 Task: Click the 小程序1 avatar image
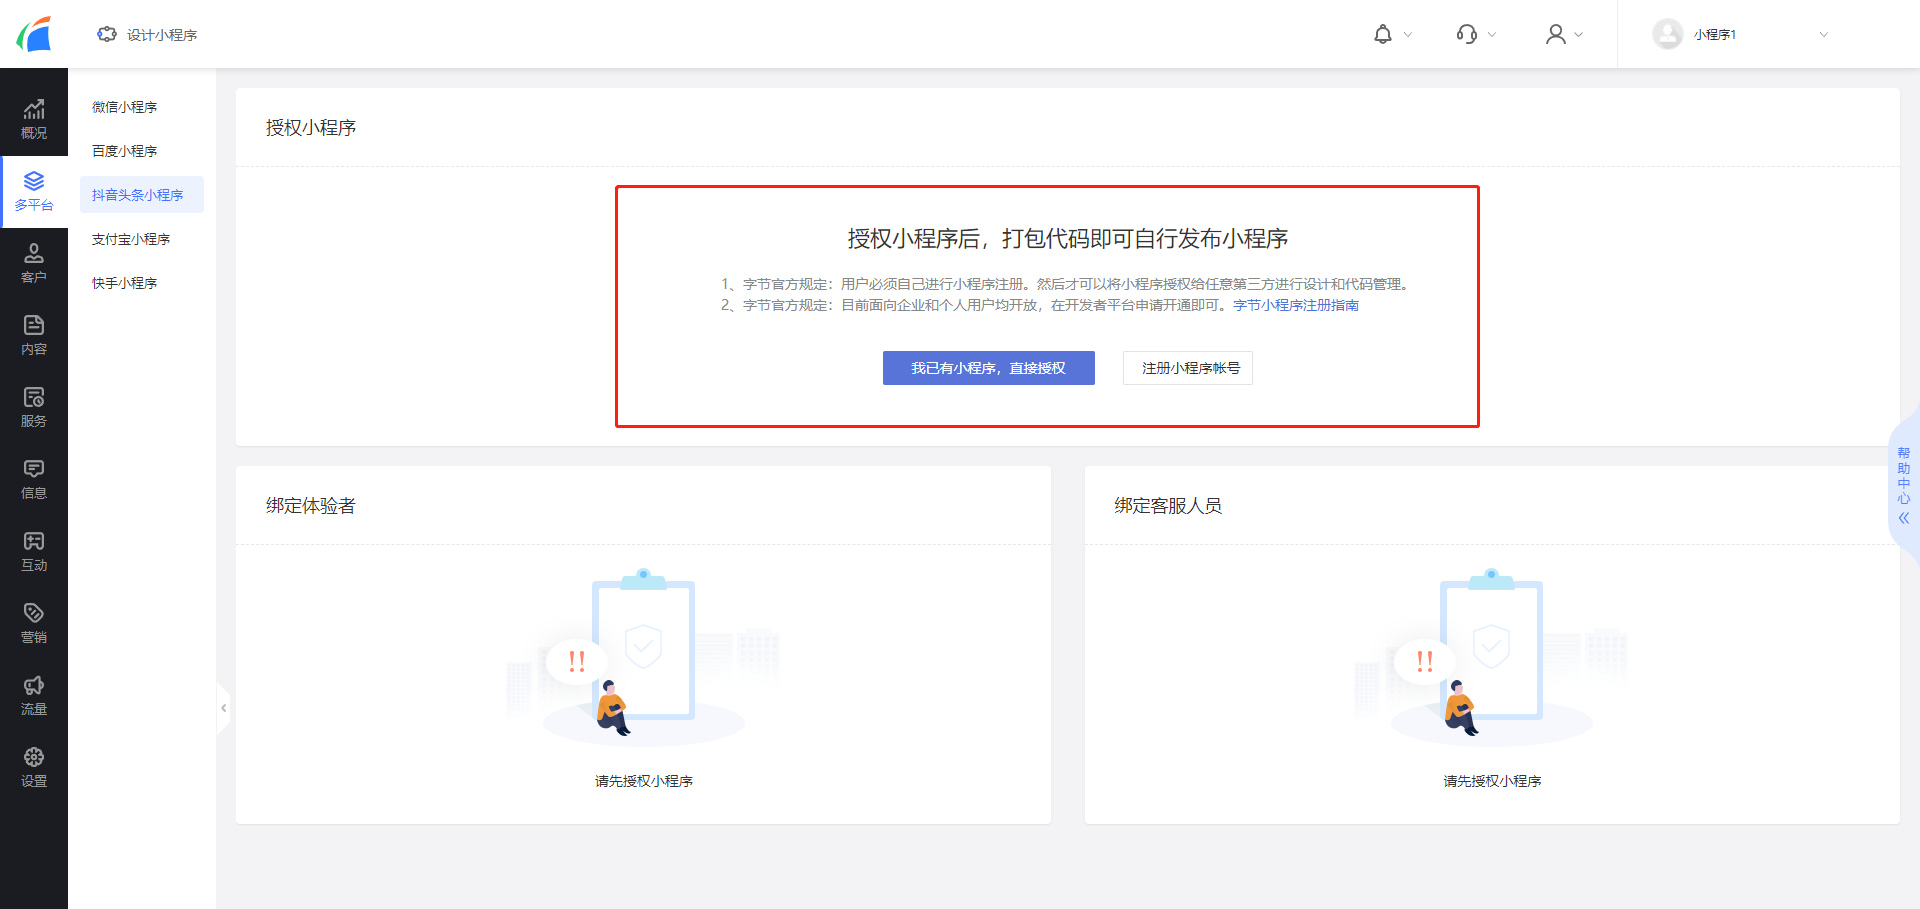coord(1667,34)
